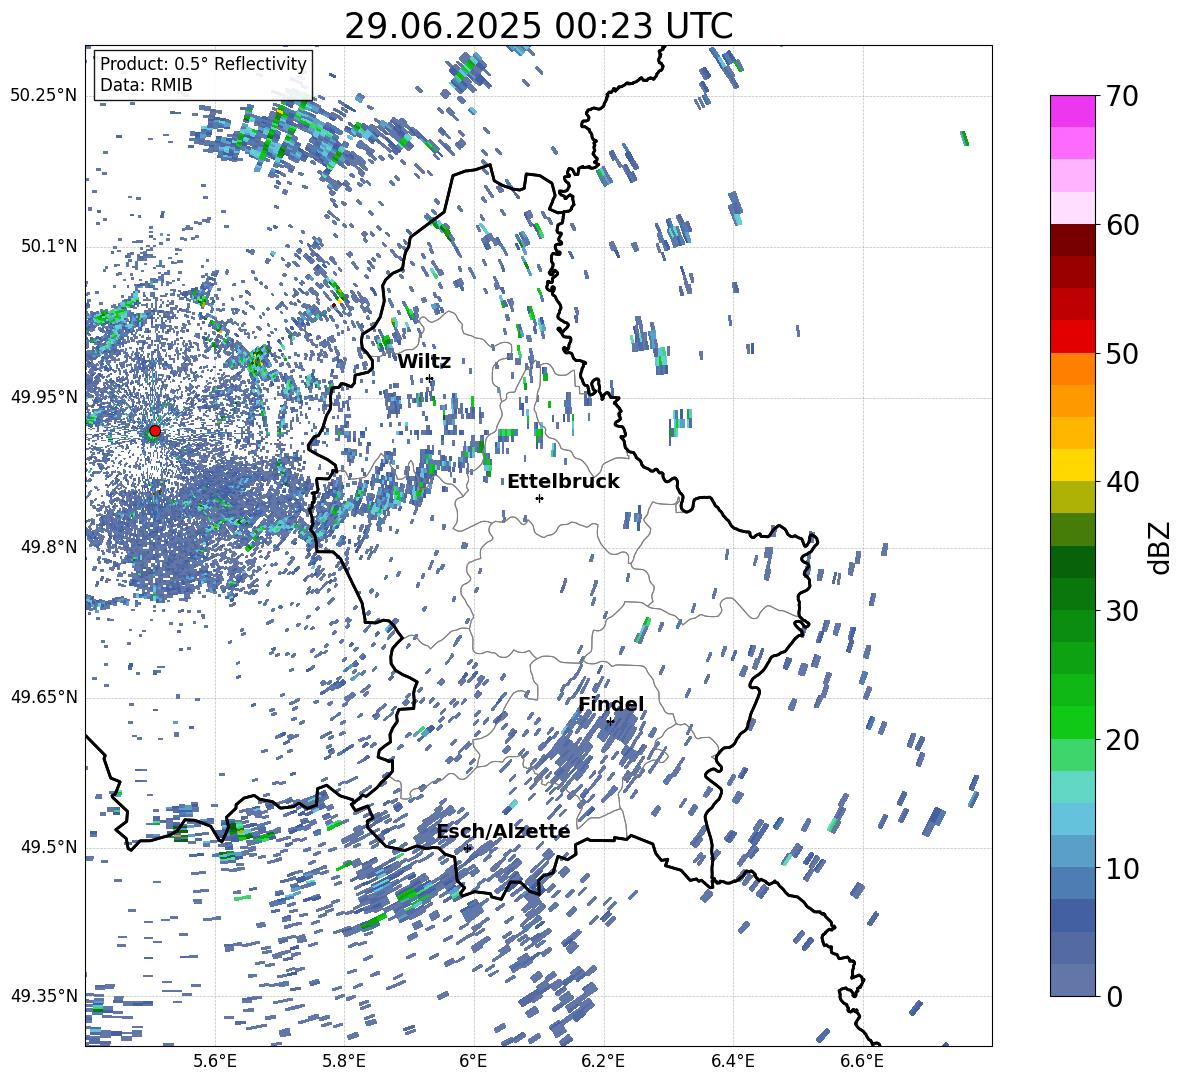Click the Product: 0.5° Reflectivity text
Screen dimensions: 1184x1081
pos(203,64)
